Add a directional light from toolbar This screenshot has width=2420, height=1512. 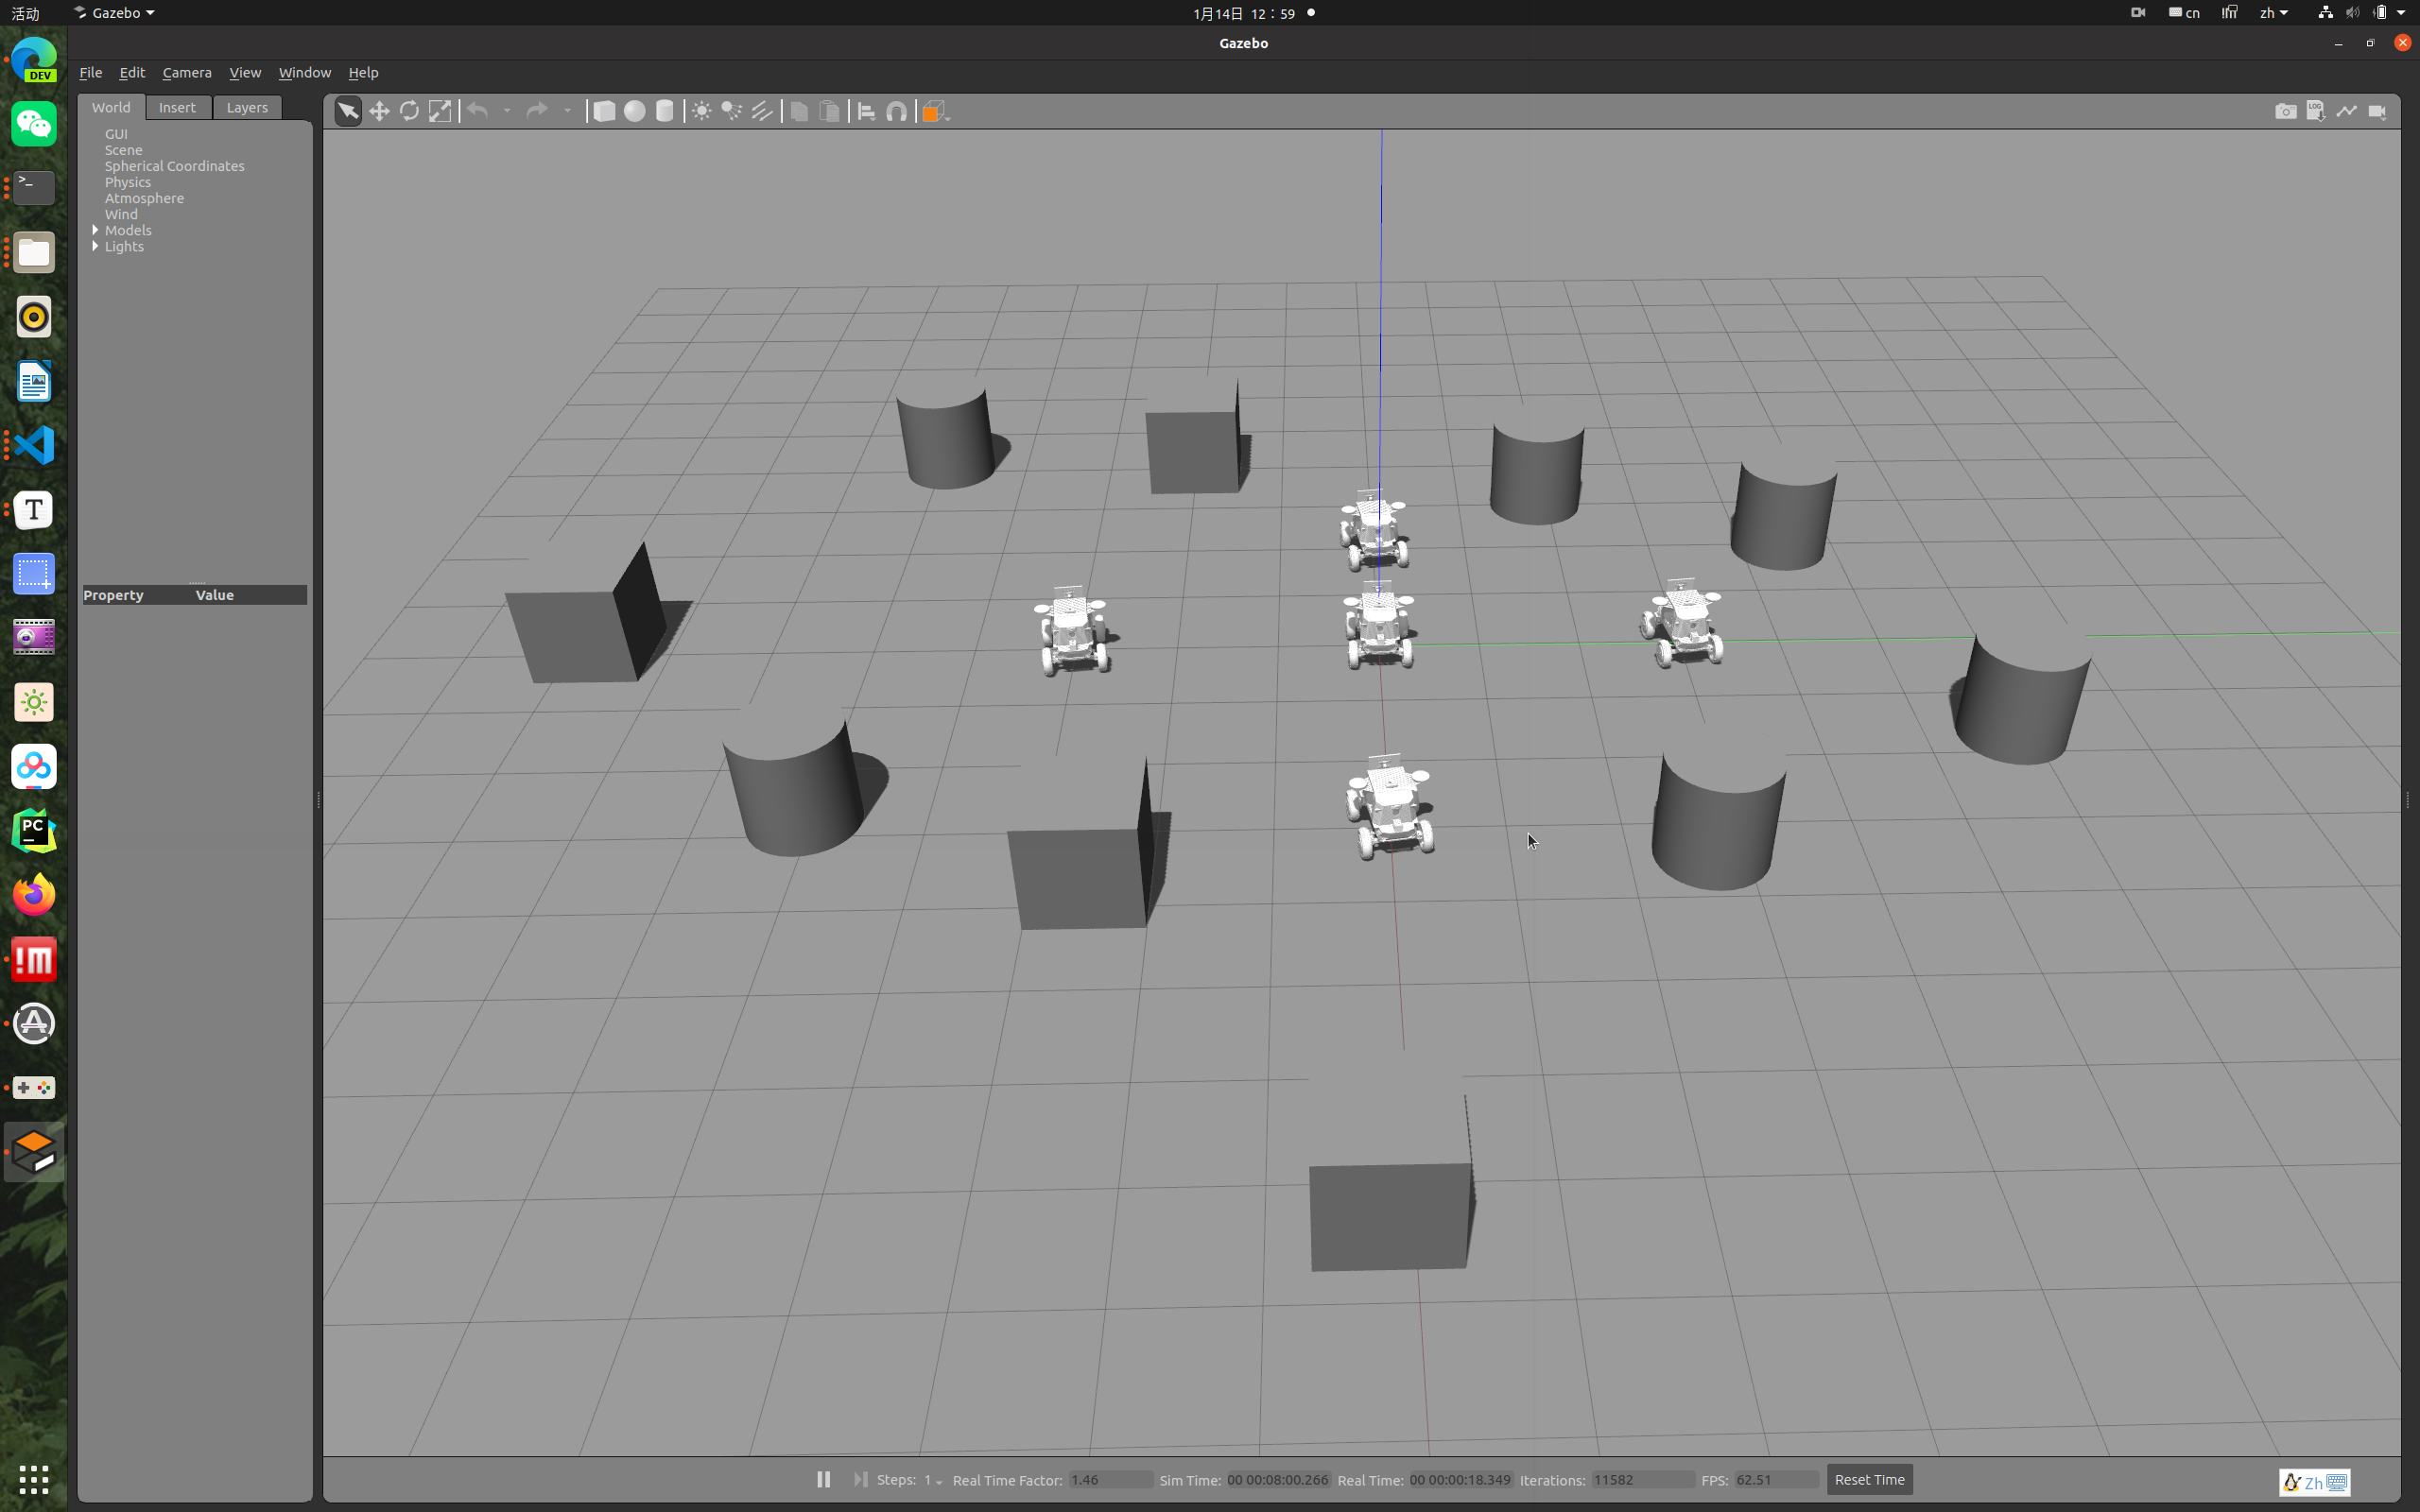[x=762, y=111]
